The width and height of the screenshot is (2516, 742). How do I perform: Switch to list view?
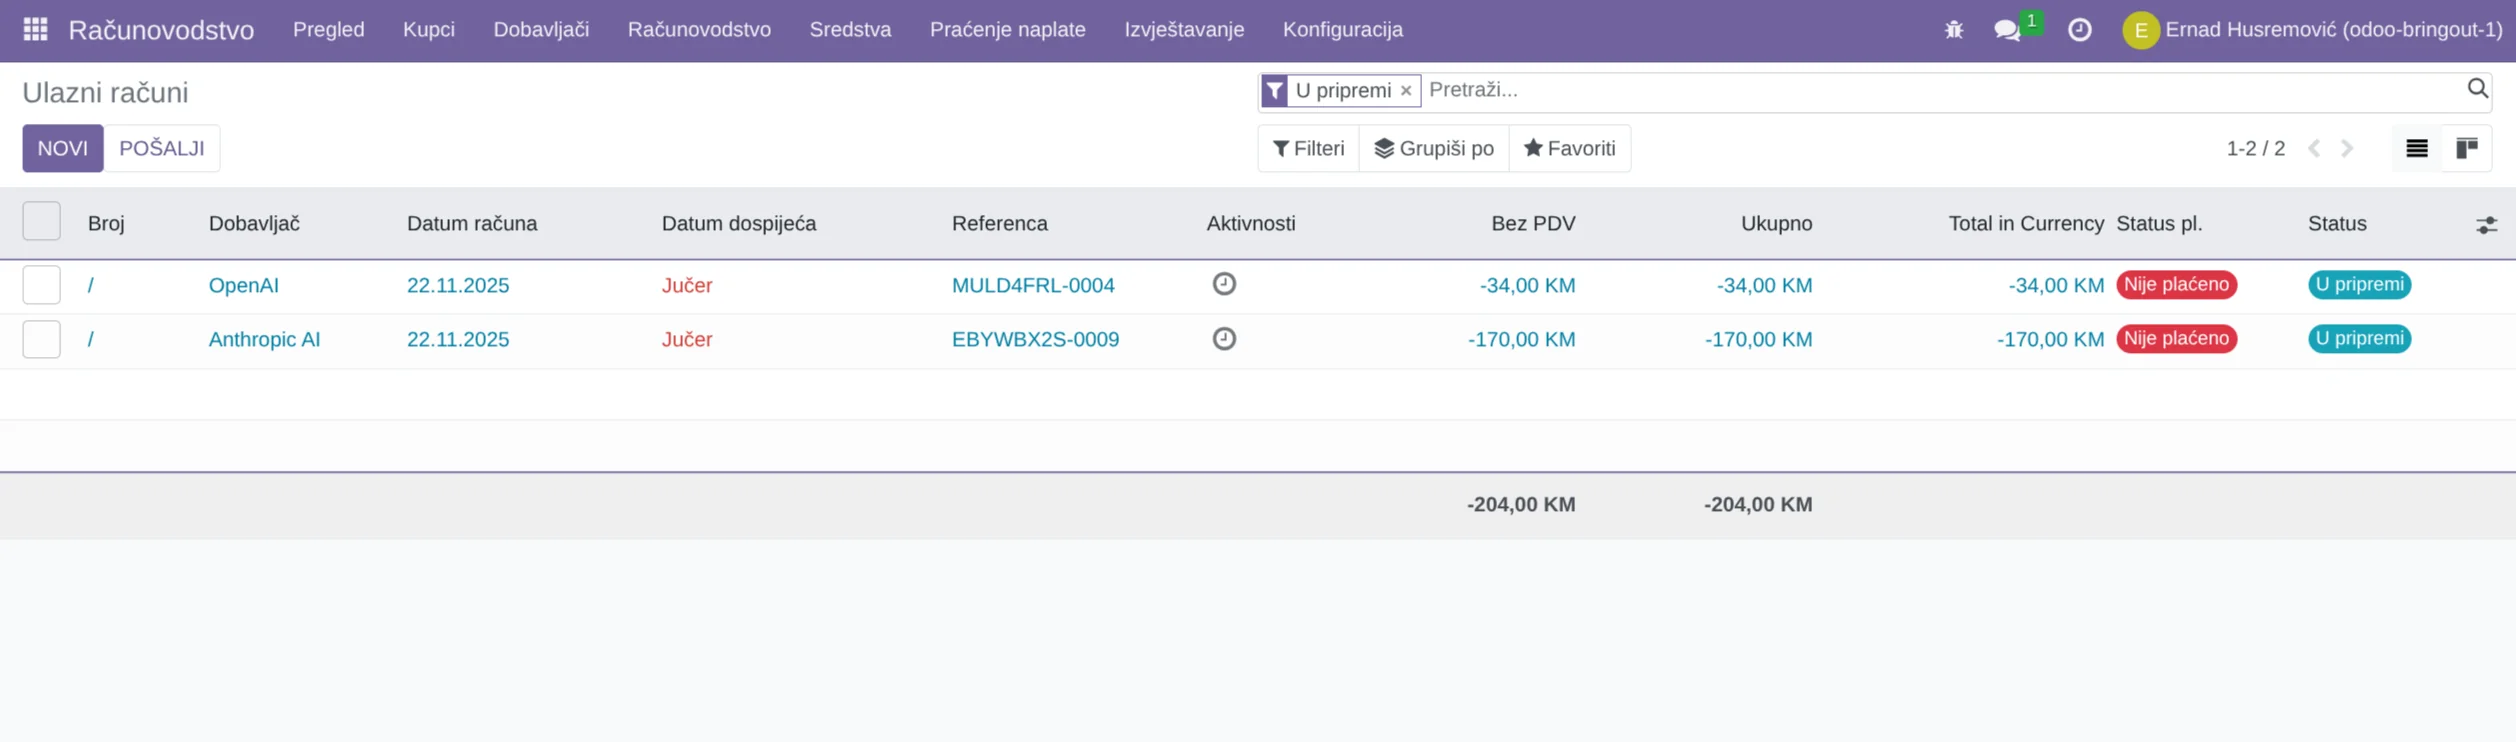[2416, 148]
